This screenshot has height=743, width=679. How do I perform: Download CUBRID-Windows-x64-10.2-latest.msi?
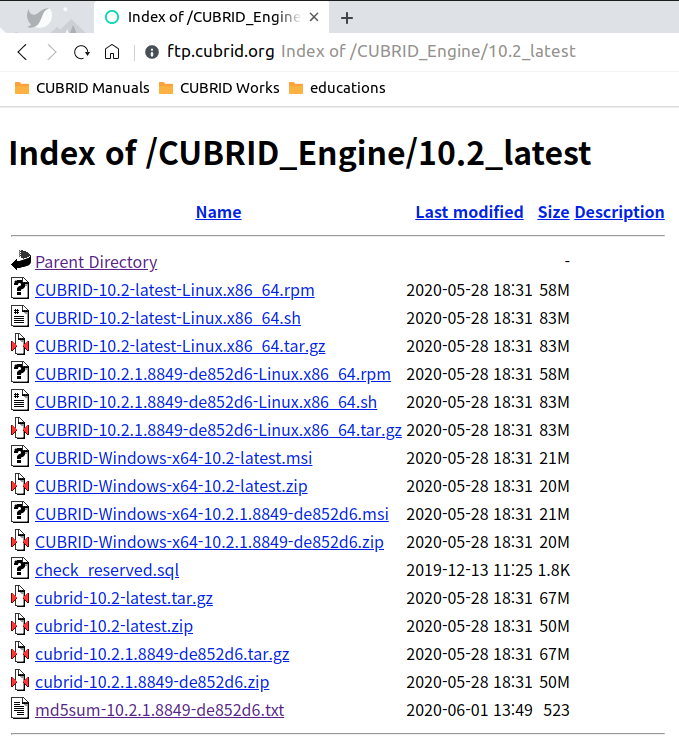173,458
